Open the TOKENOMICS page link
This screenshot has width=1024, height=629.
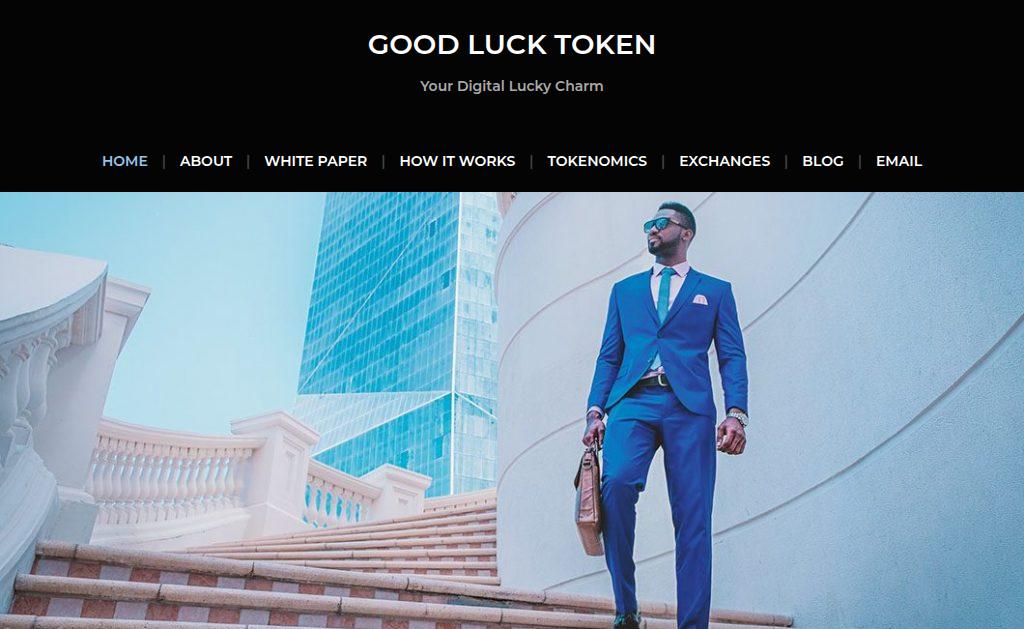[x=597, y=161]
